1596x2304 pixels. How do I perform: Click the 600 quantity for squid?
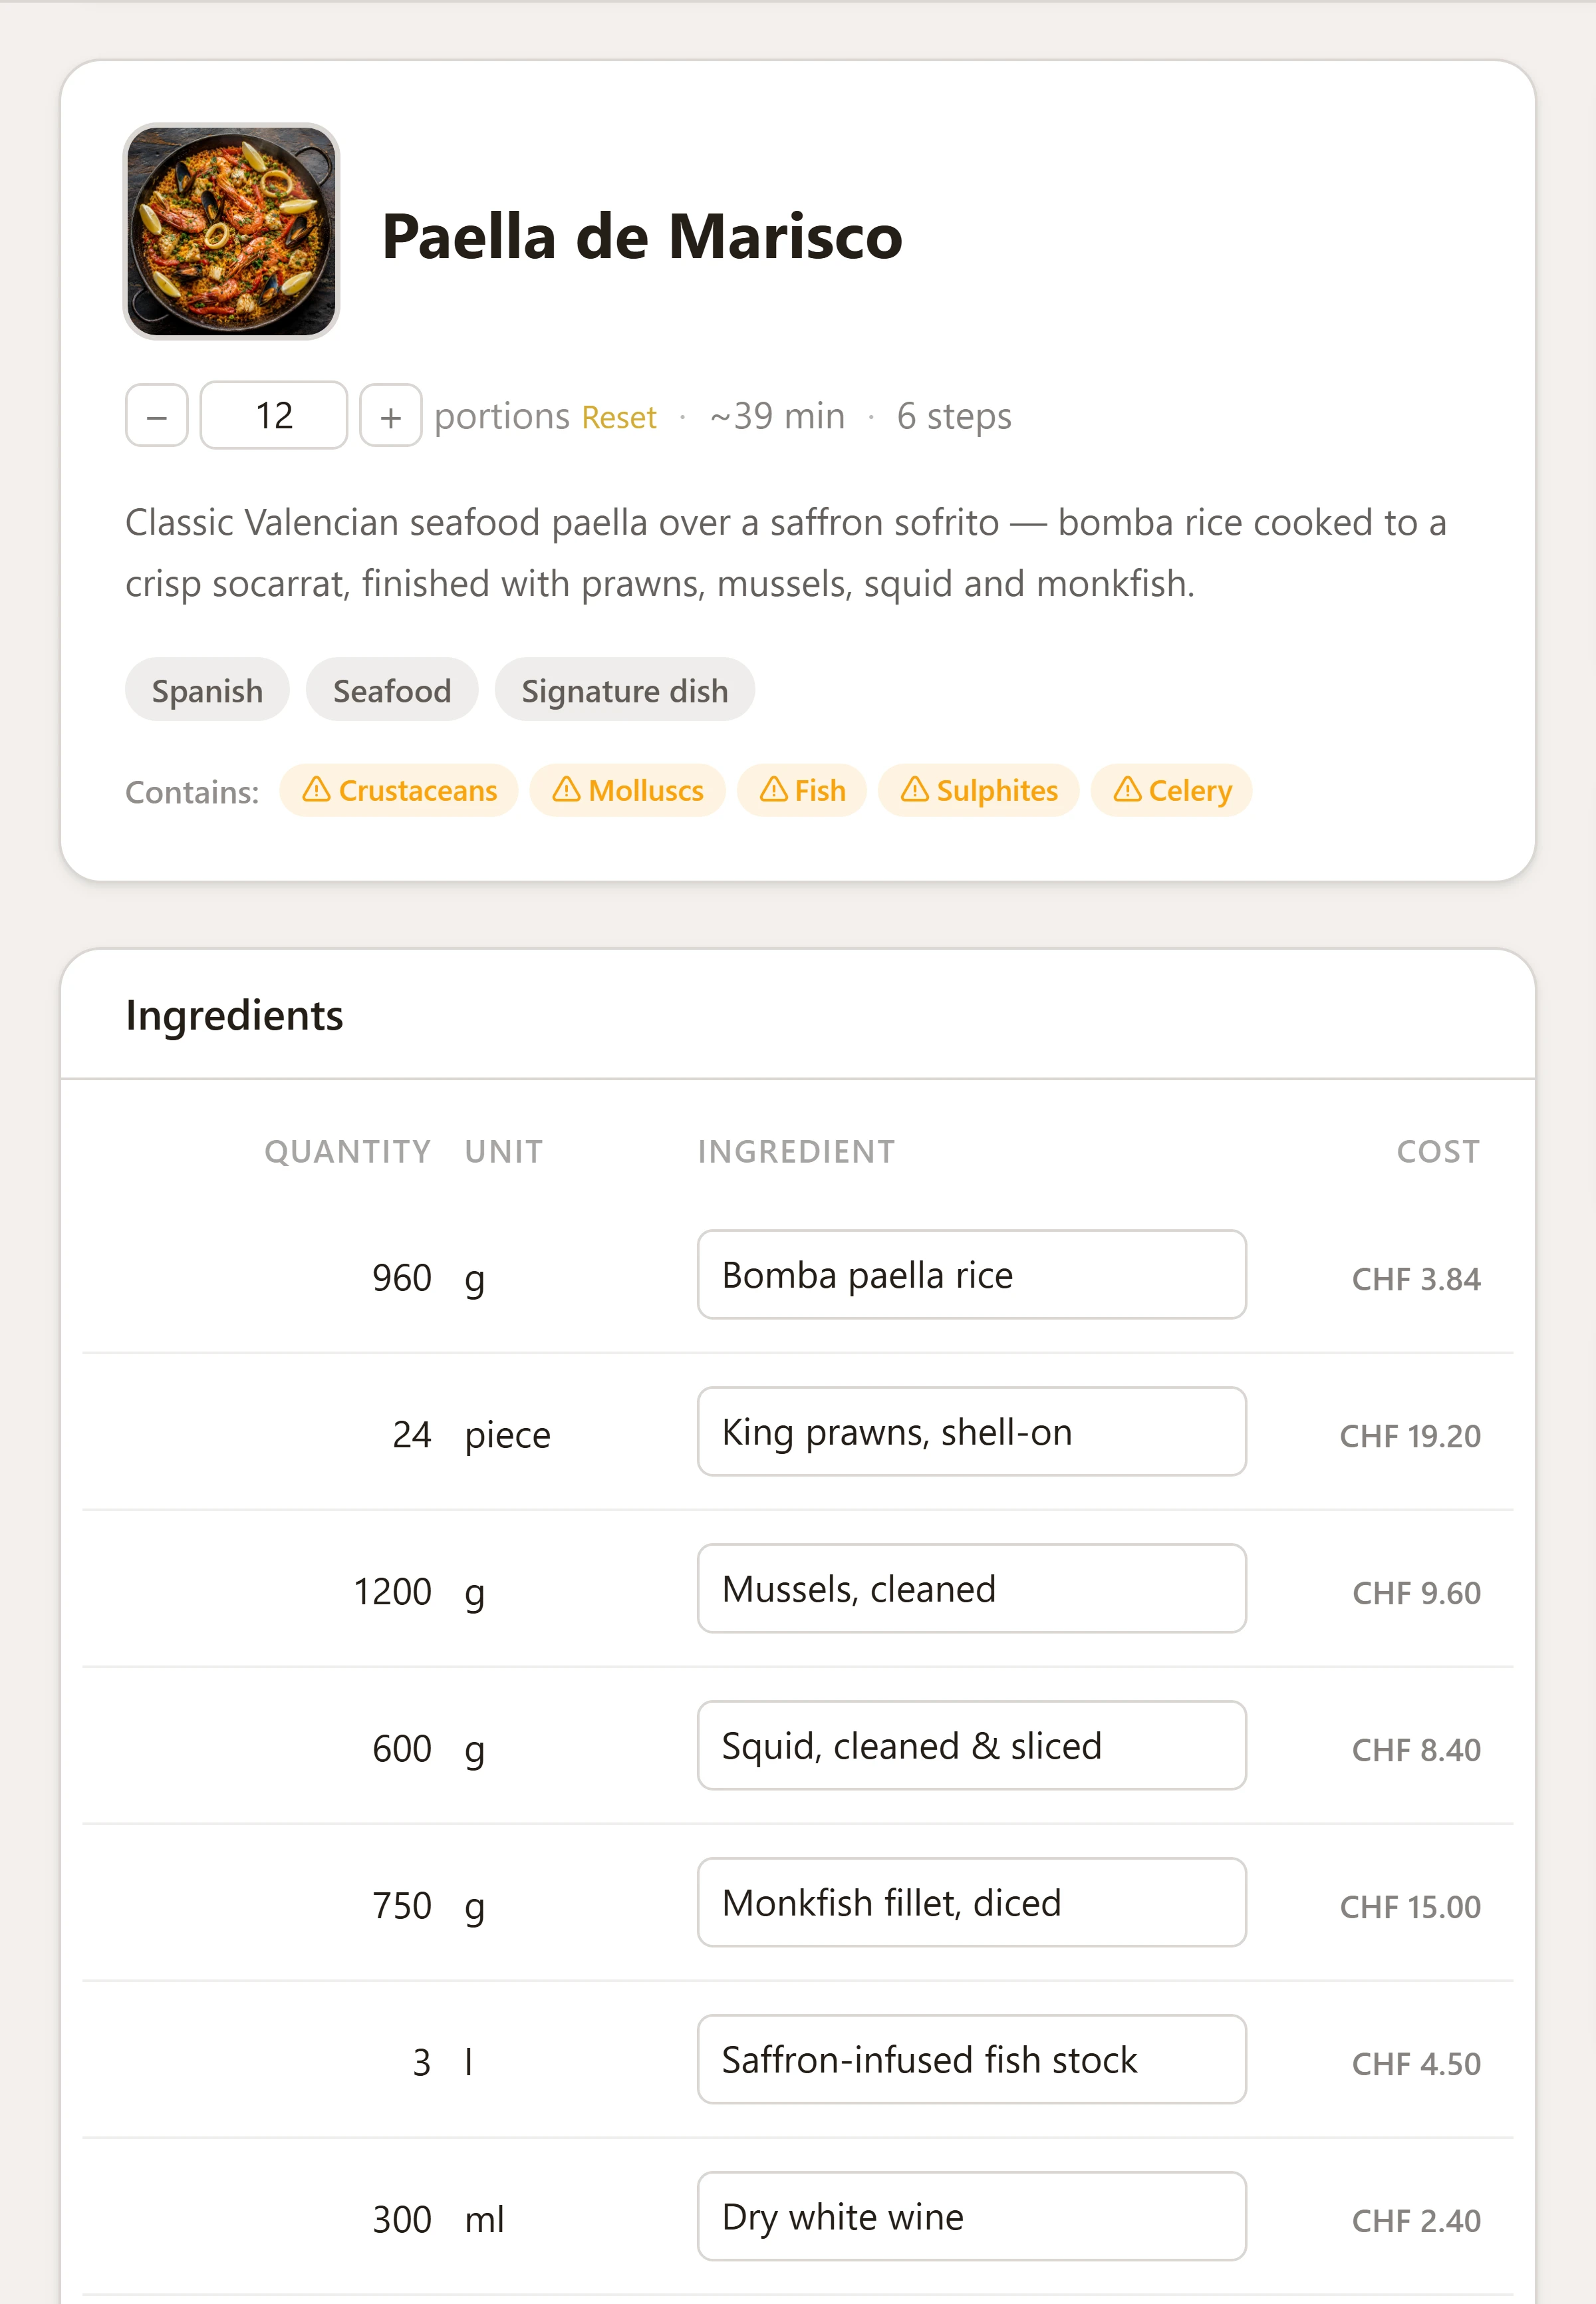[x=402, y=1749]
